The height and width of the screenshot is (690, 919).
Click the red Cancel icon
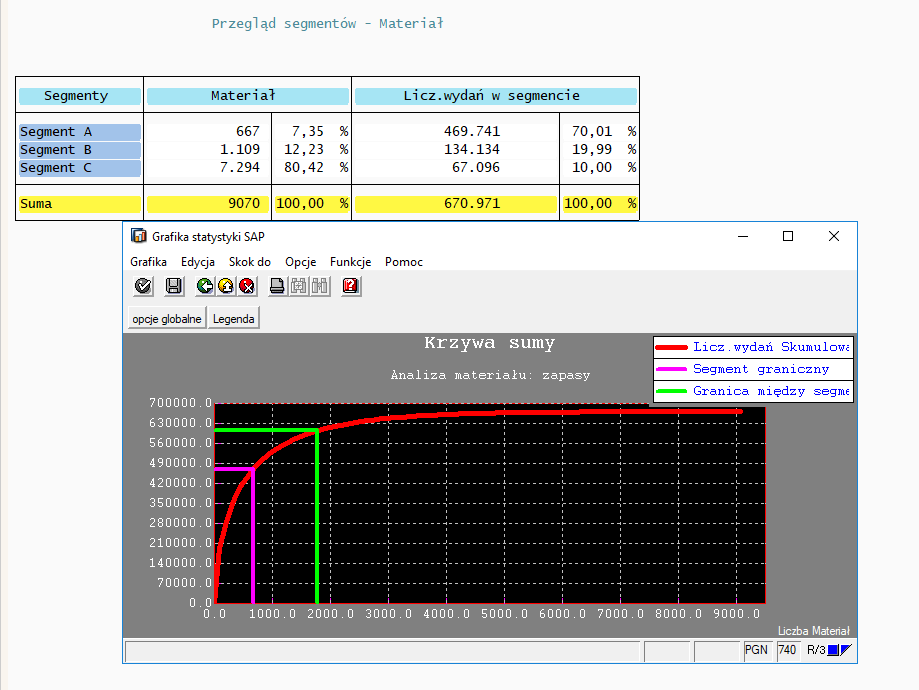point(247,286)
